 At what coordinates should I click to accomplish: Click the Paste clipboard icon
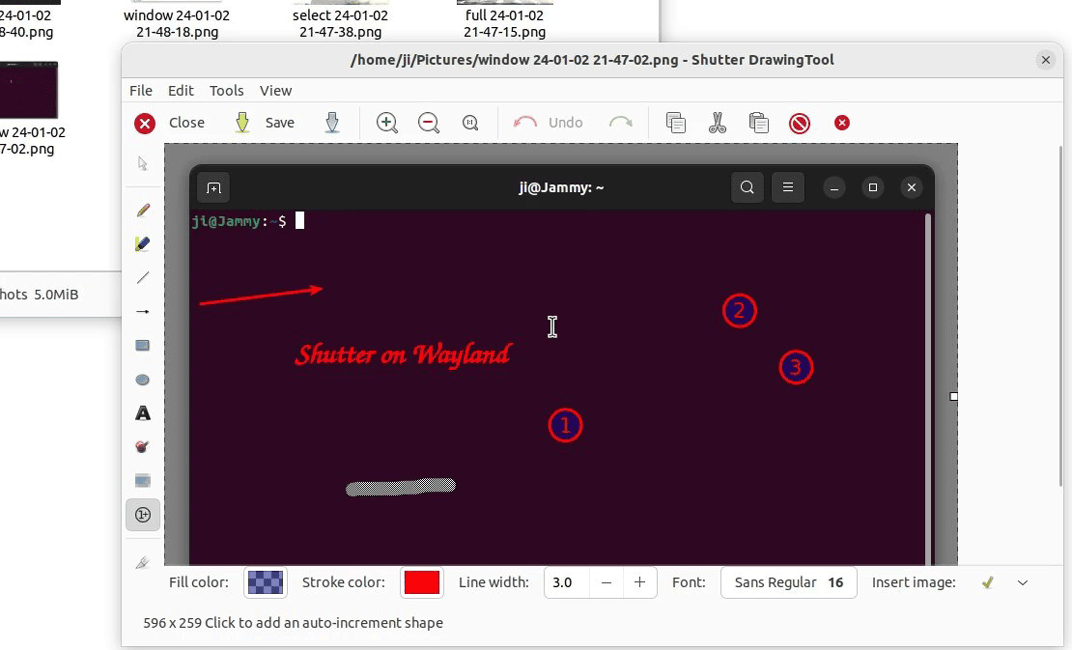point(759,123)
